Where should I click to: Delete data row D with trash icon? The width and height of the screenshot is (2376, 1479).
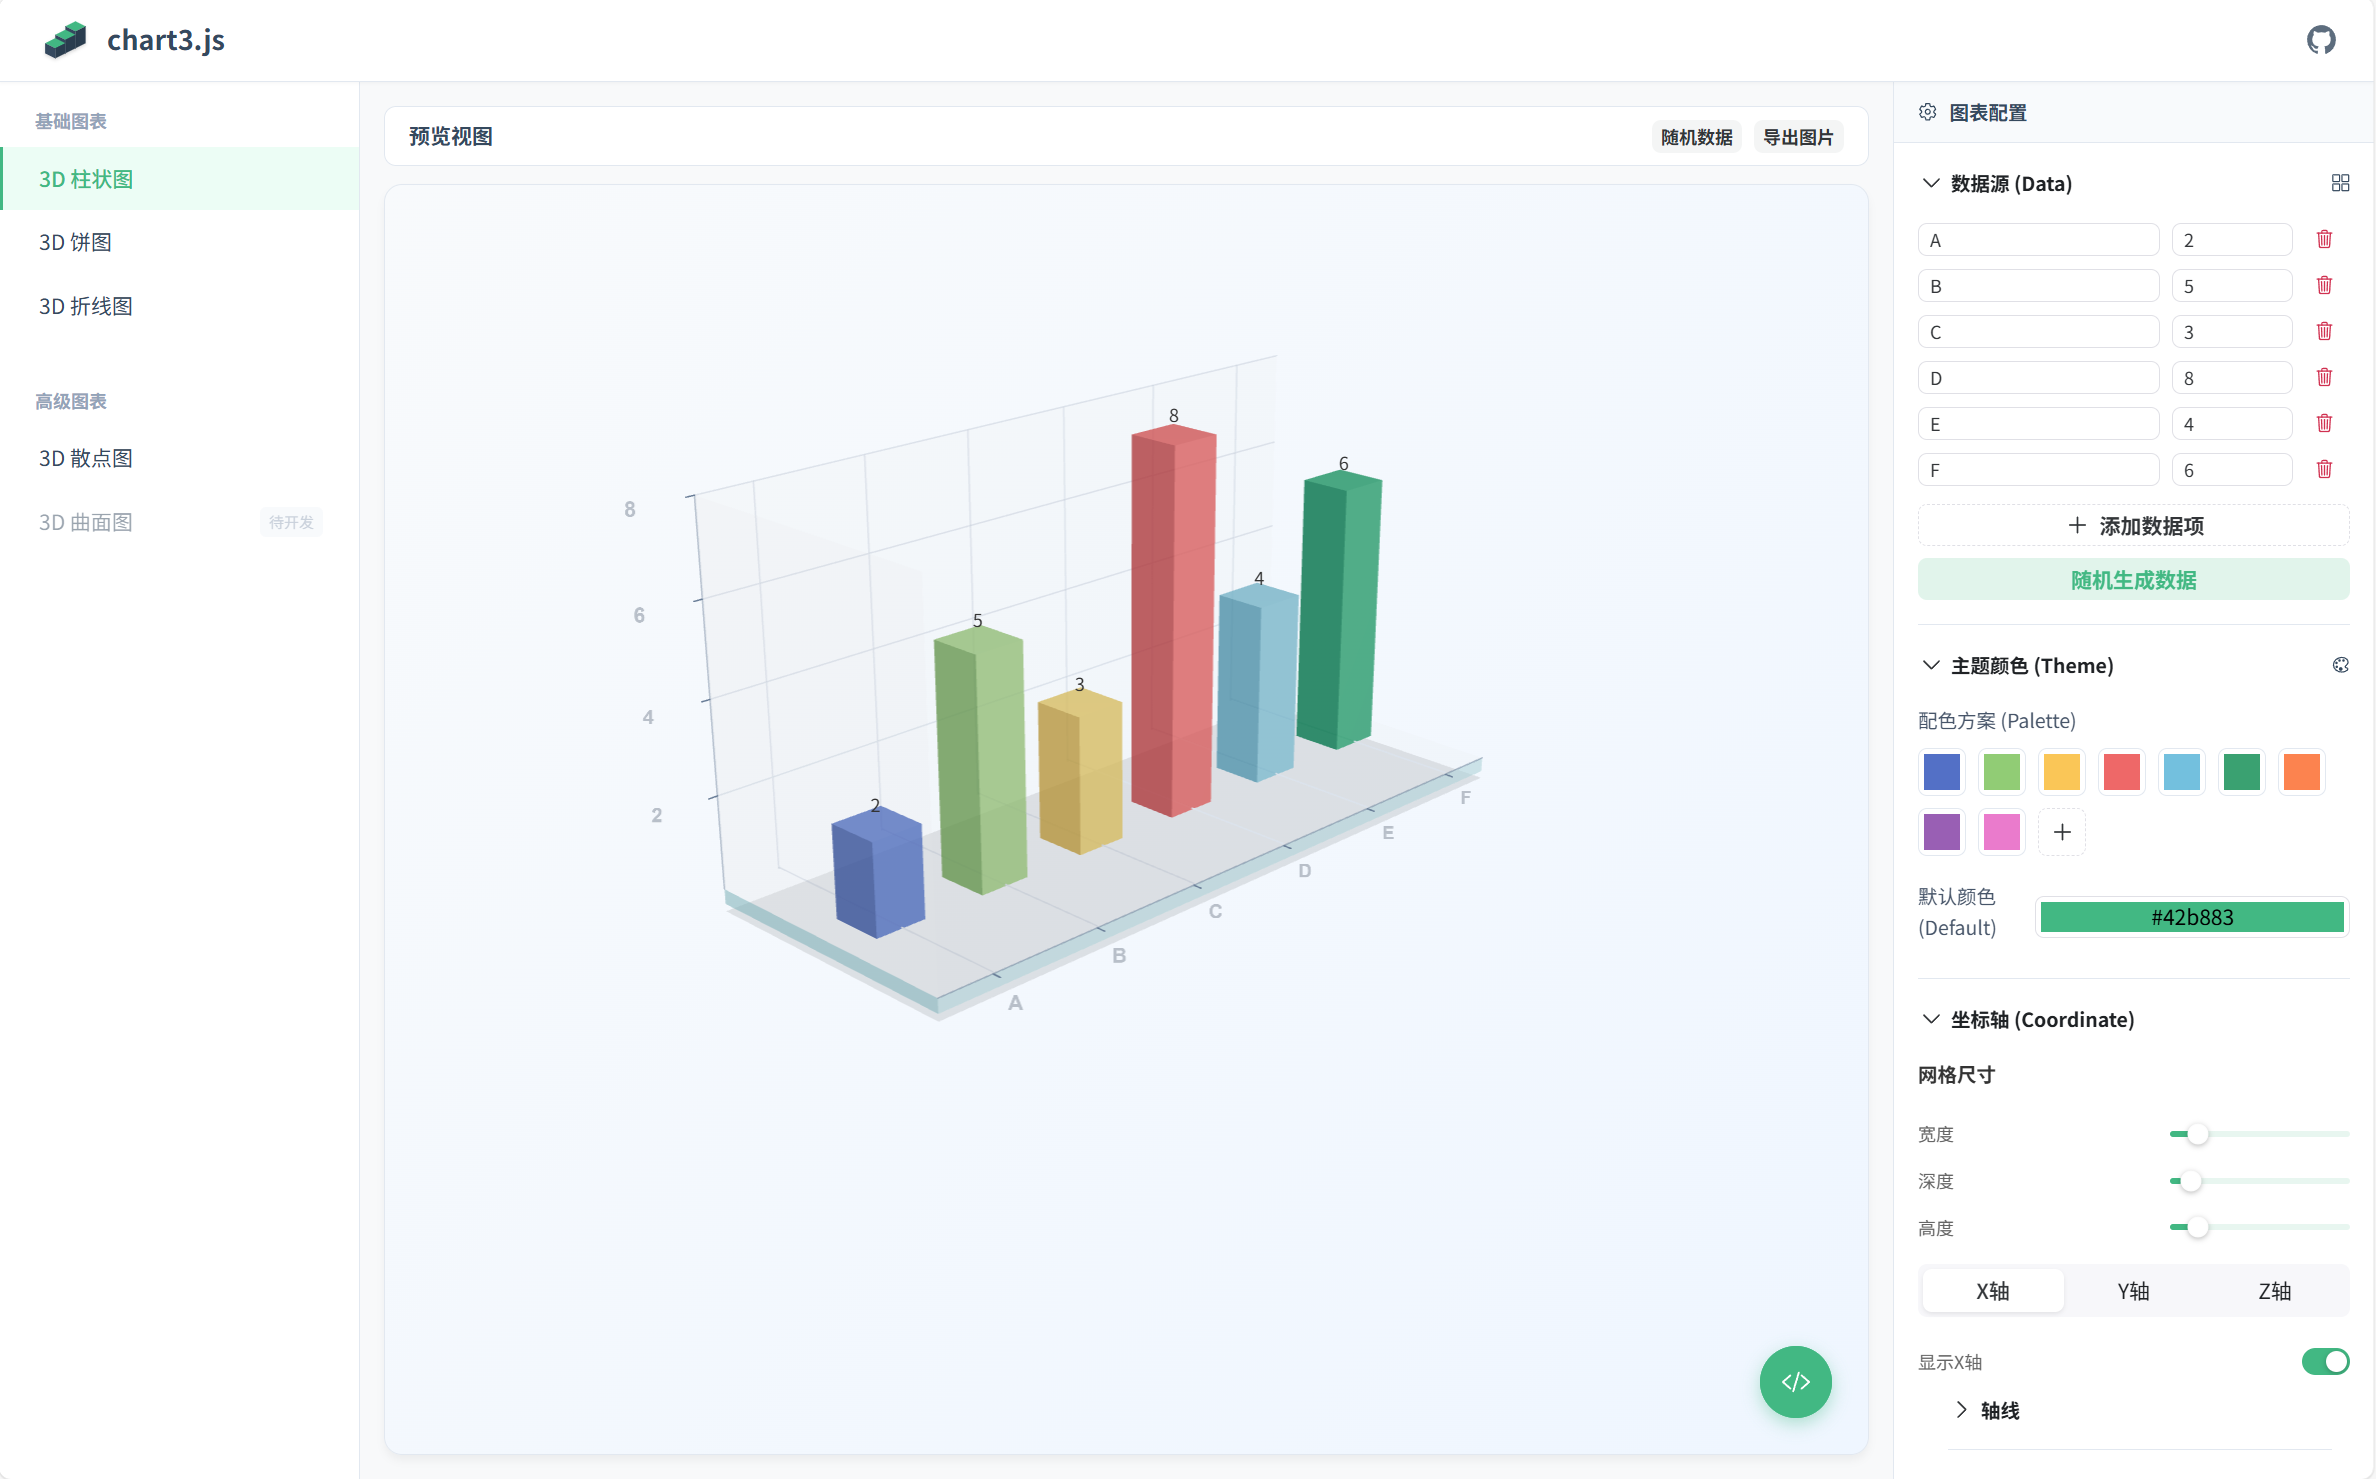[x=2324, y=377]
